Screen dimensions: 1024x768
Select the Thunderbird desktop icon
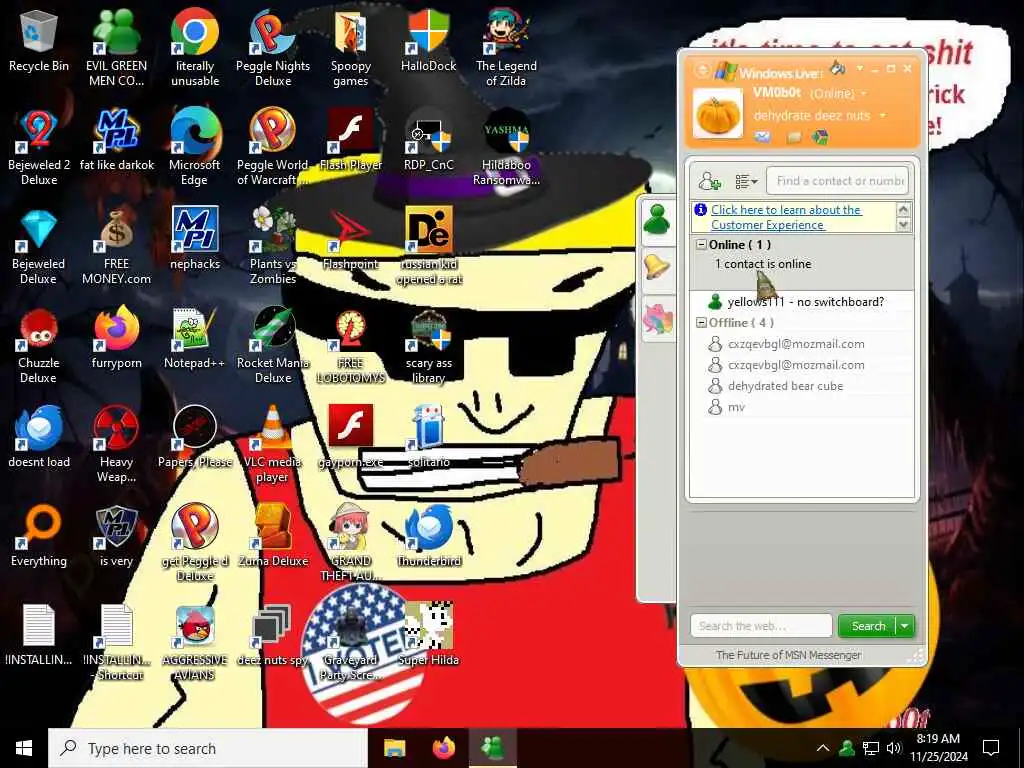[428, 537]
